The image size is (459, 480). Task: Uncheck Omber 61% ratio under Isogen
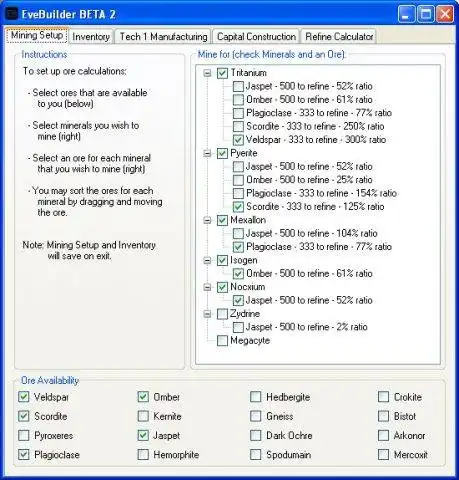coord(238,274)
